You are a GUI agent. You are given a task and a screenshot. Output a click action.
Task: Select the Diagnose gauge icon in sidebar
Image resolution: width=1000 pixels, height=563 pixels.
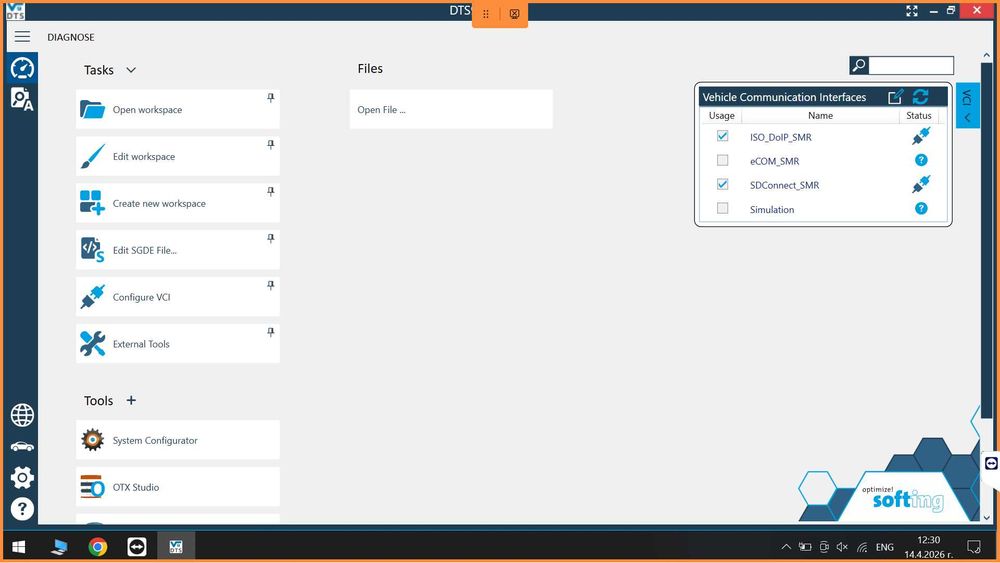(22, 68)
